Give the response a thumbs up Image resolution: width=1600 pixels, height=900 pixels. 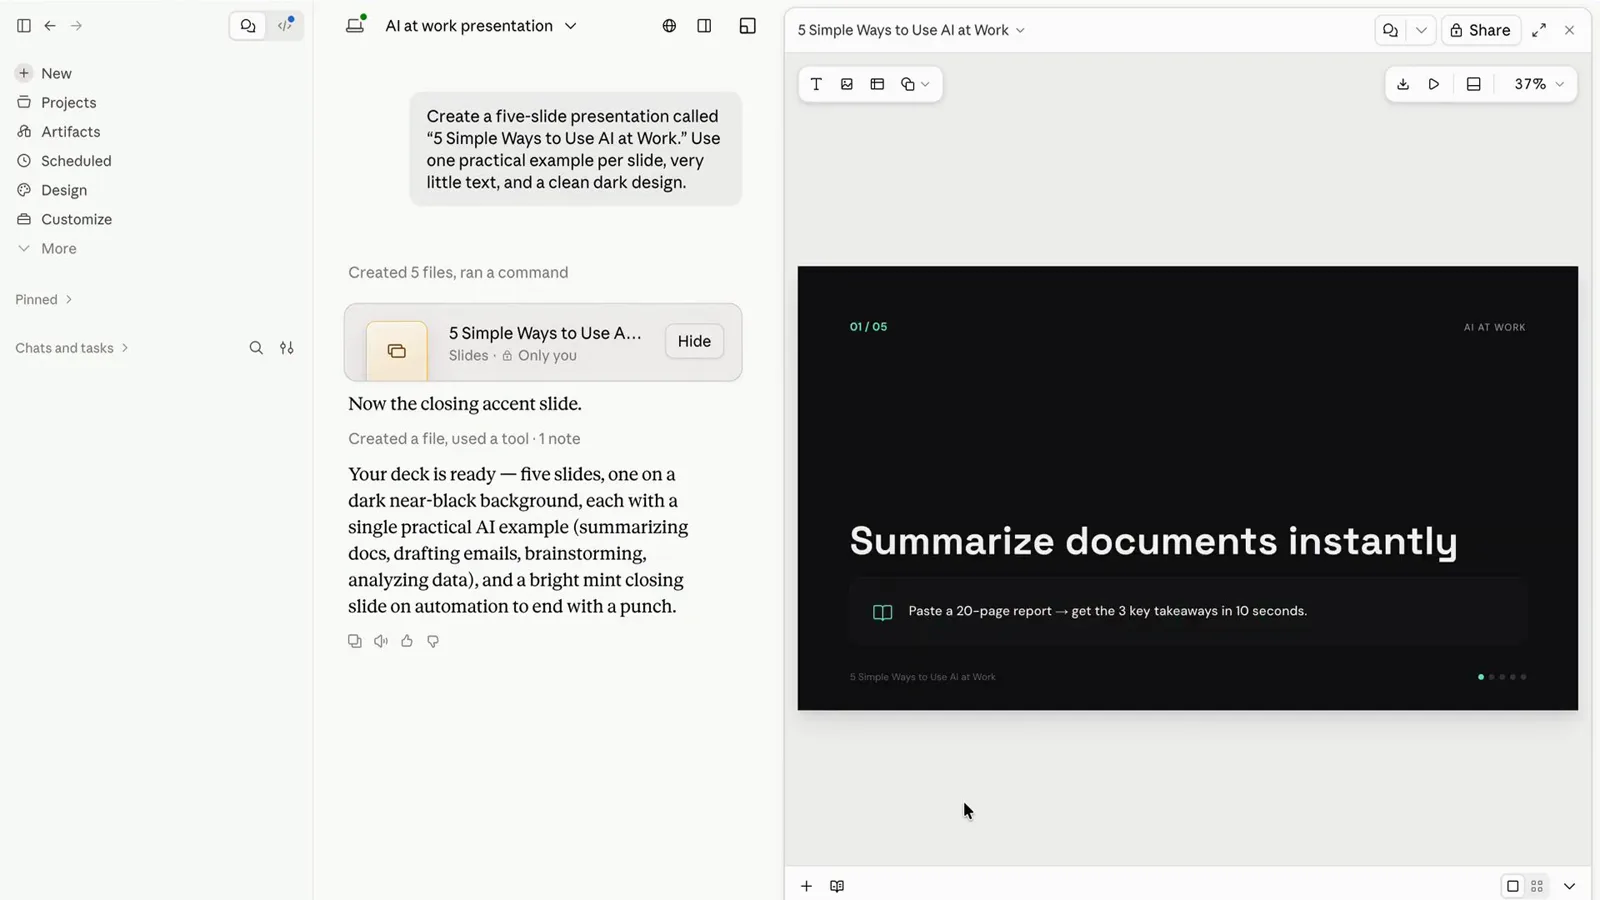(407, 641)
